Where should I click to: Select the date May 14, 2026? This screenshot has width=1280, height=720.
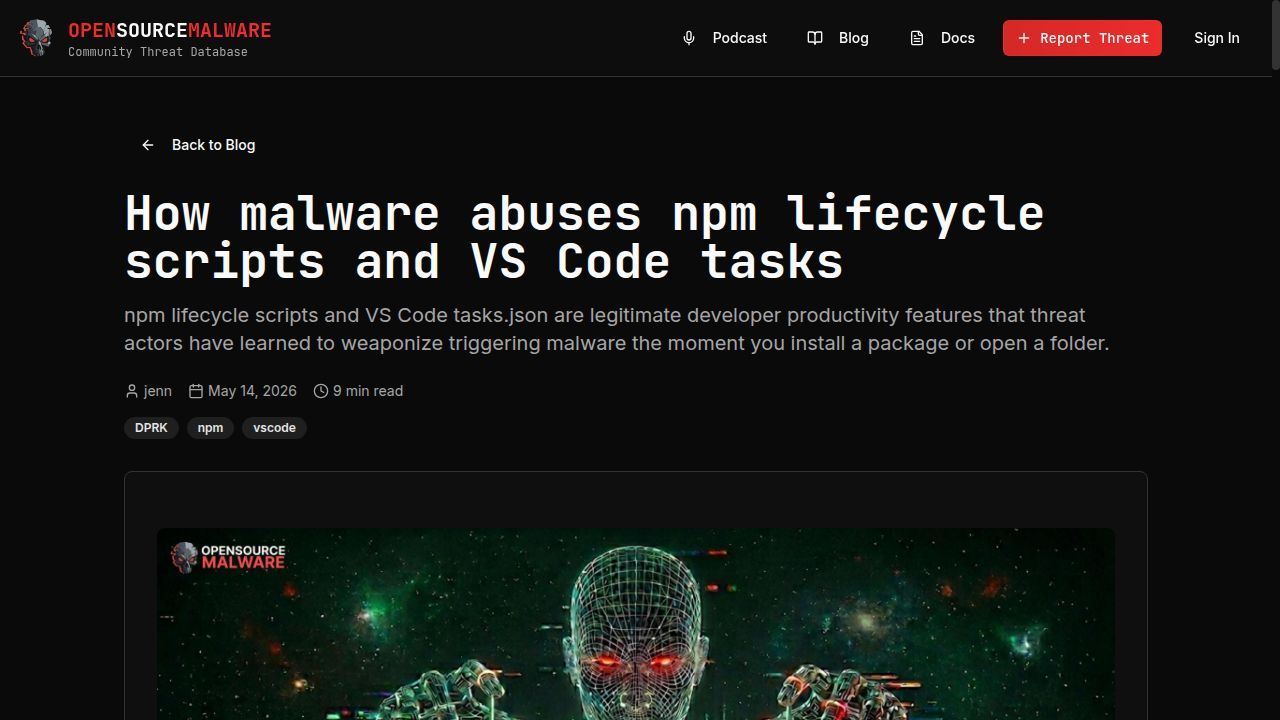[252, 391]
